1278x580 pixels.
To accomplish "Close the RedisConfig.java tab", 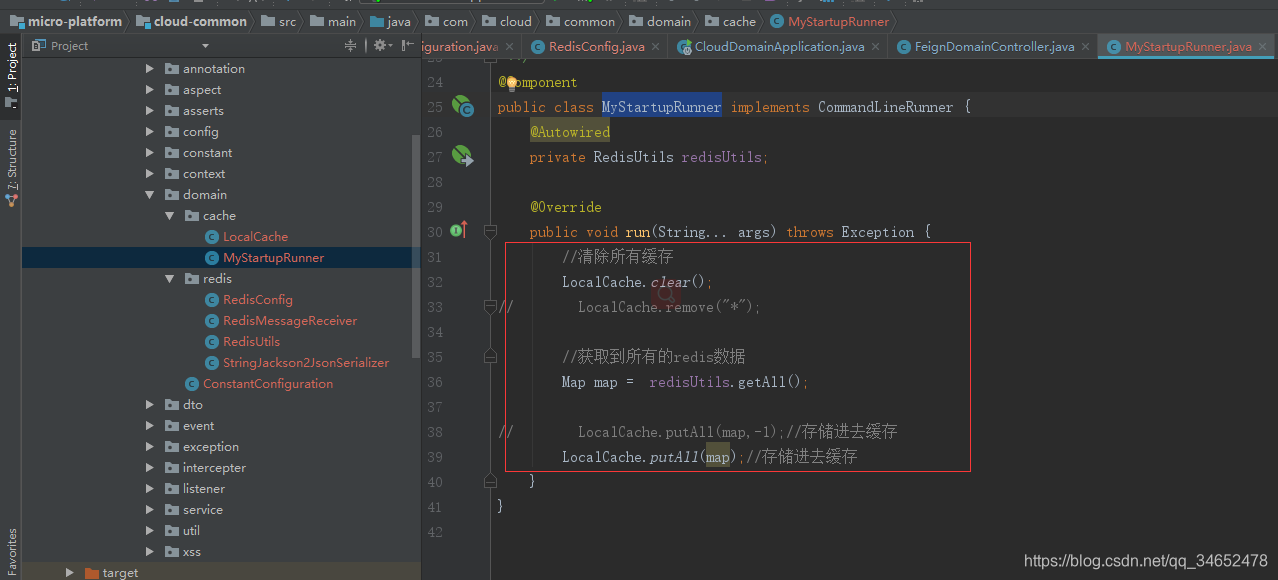I will [x=655, y=47].
